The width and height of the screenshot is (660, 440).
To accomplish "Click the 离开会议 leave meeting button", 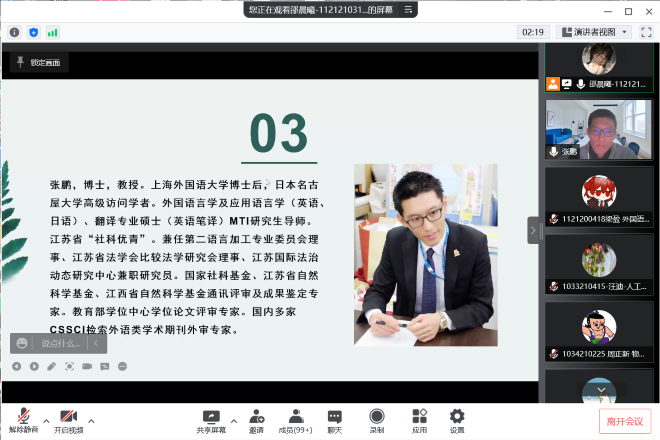I will click(625, 421).
